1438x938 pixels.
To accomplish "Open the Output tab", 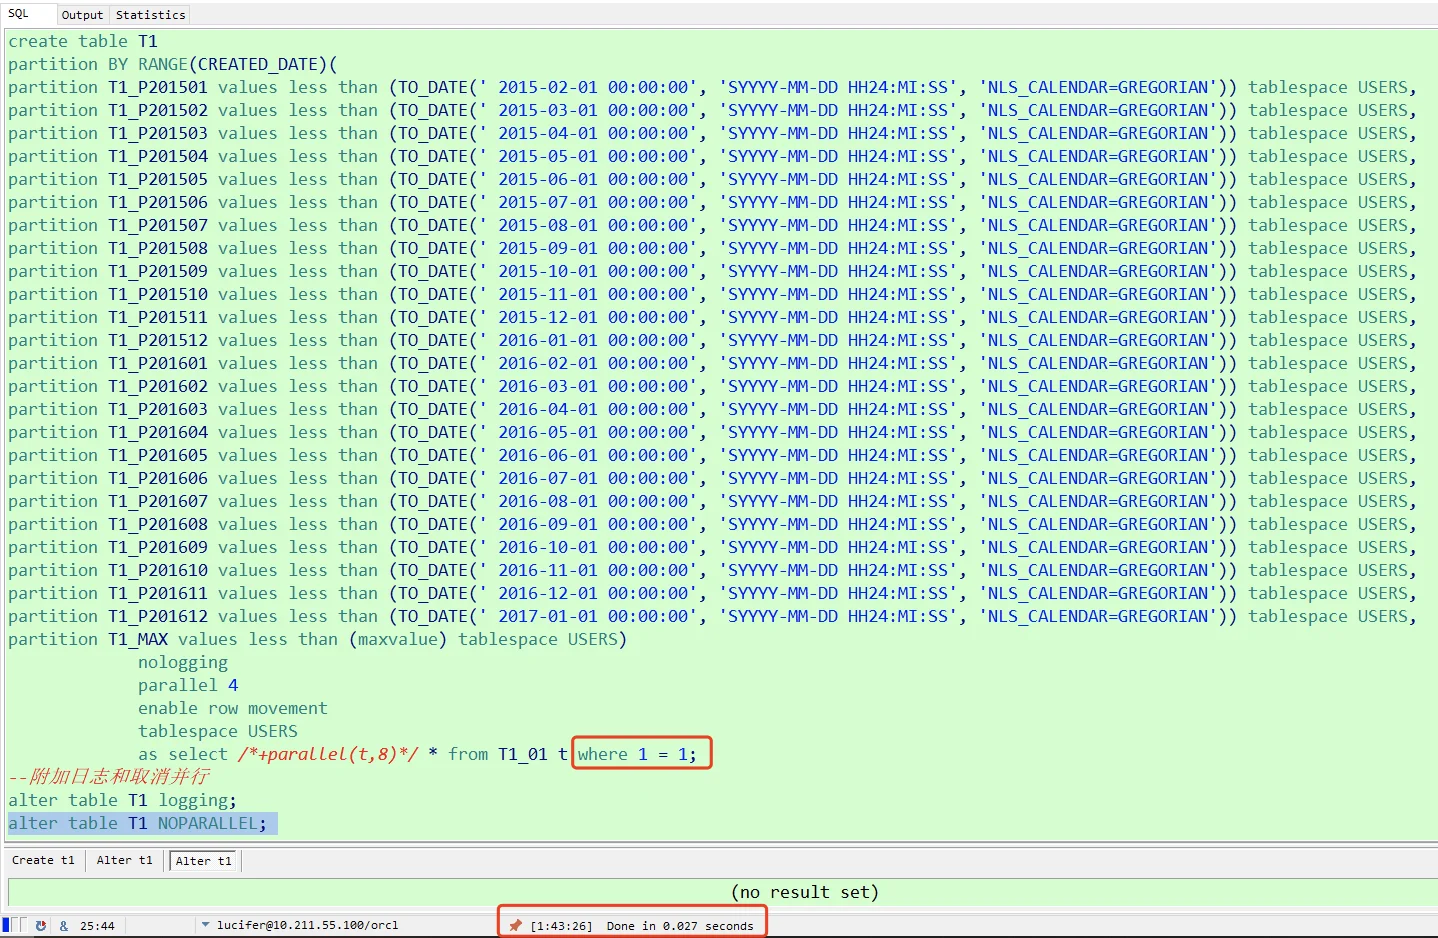I will 82,15.
